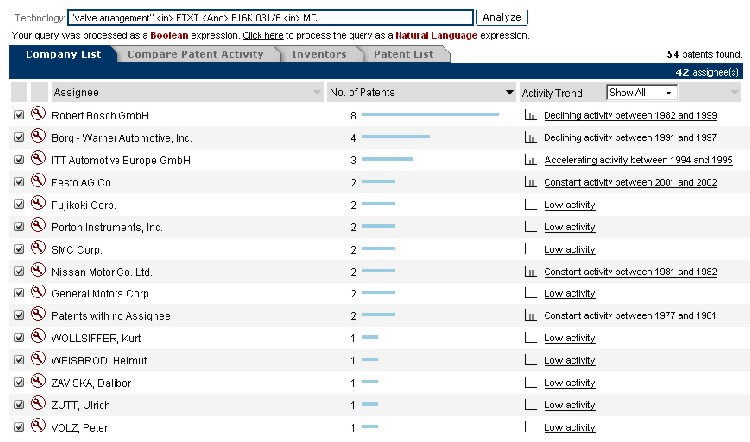Click low-activity chart icon for General Motors Corp
Screen dimensions: 750x442
click(530, 293)
